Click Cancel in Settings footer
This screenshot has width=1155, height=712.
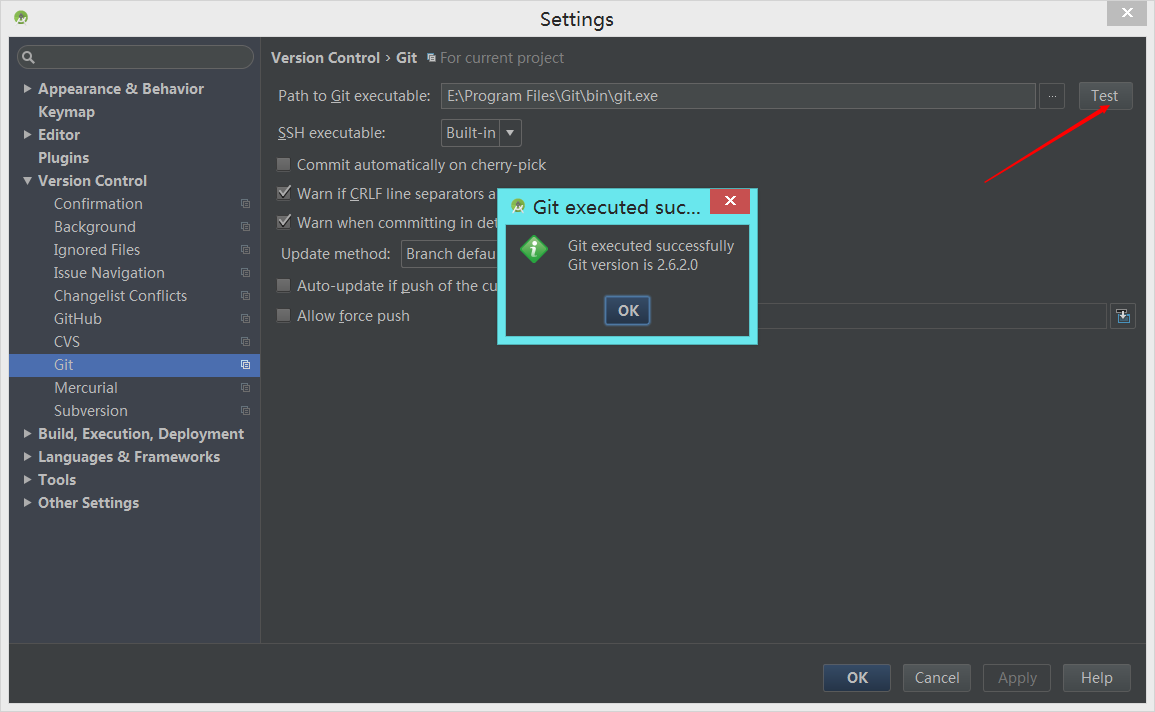(x=937, y=677)
